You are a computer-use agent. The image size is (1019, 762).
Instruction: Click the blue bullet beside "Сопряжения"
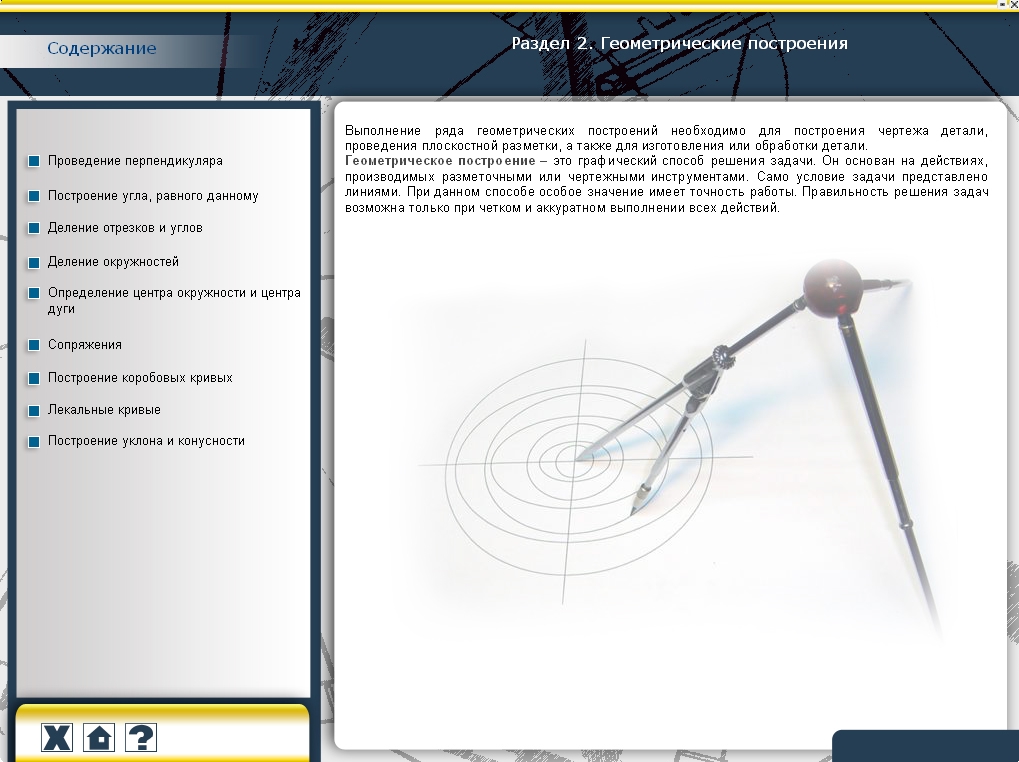click(x=34, y=345)
